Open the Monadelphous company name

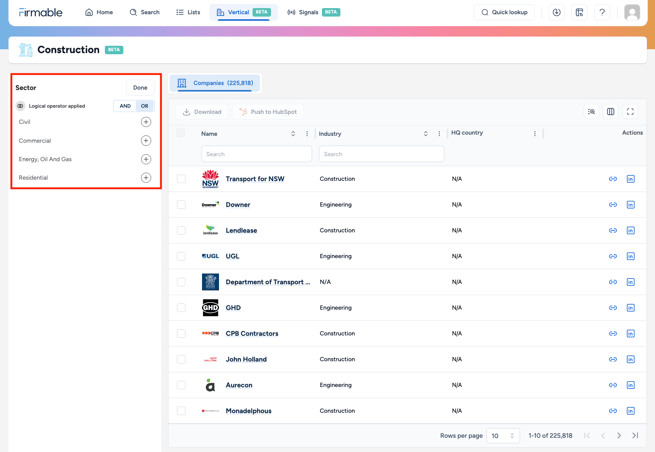(249, 411)
